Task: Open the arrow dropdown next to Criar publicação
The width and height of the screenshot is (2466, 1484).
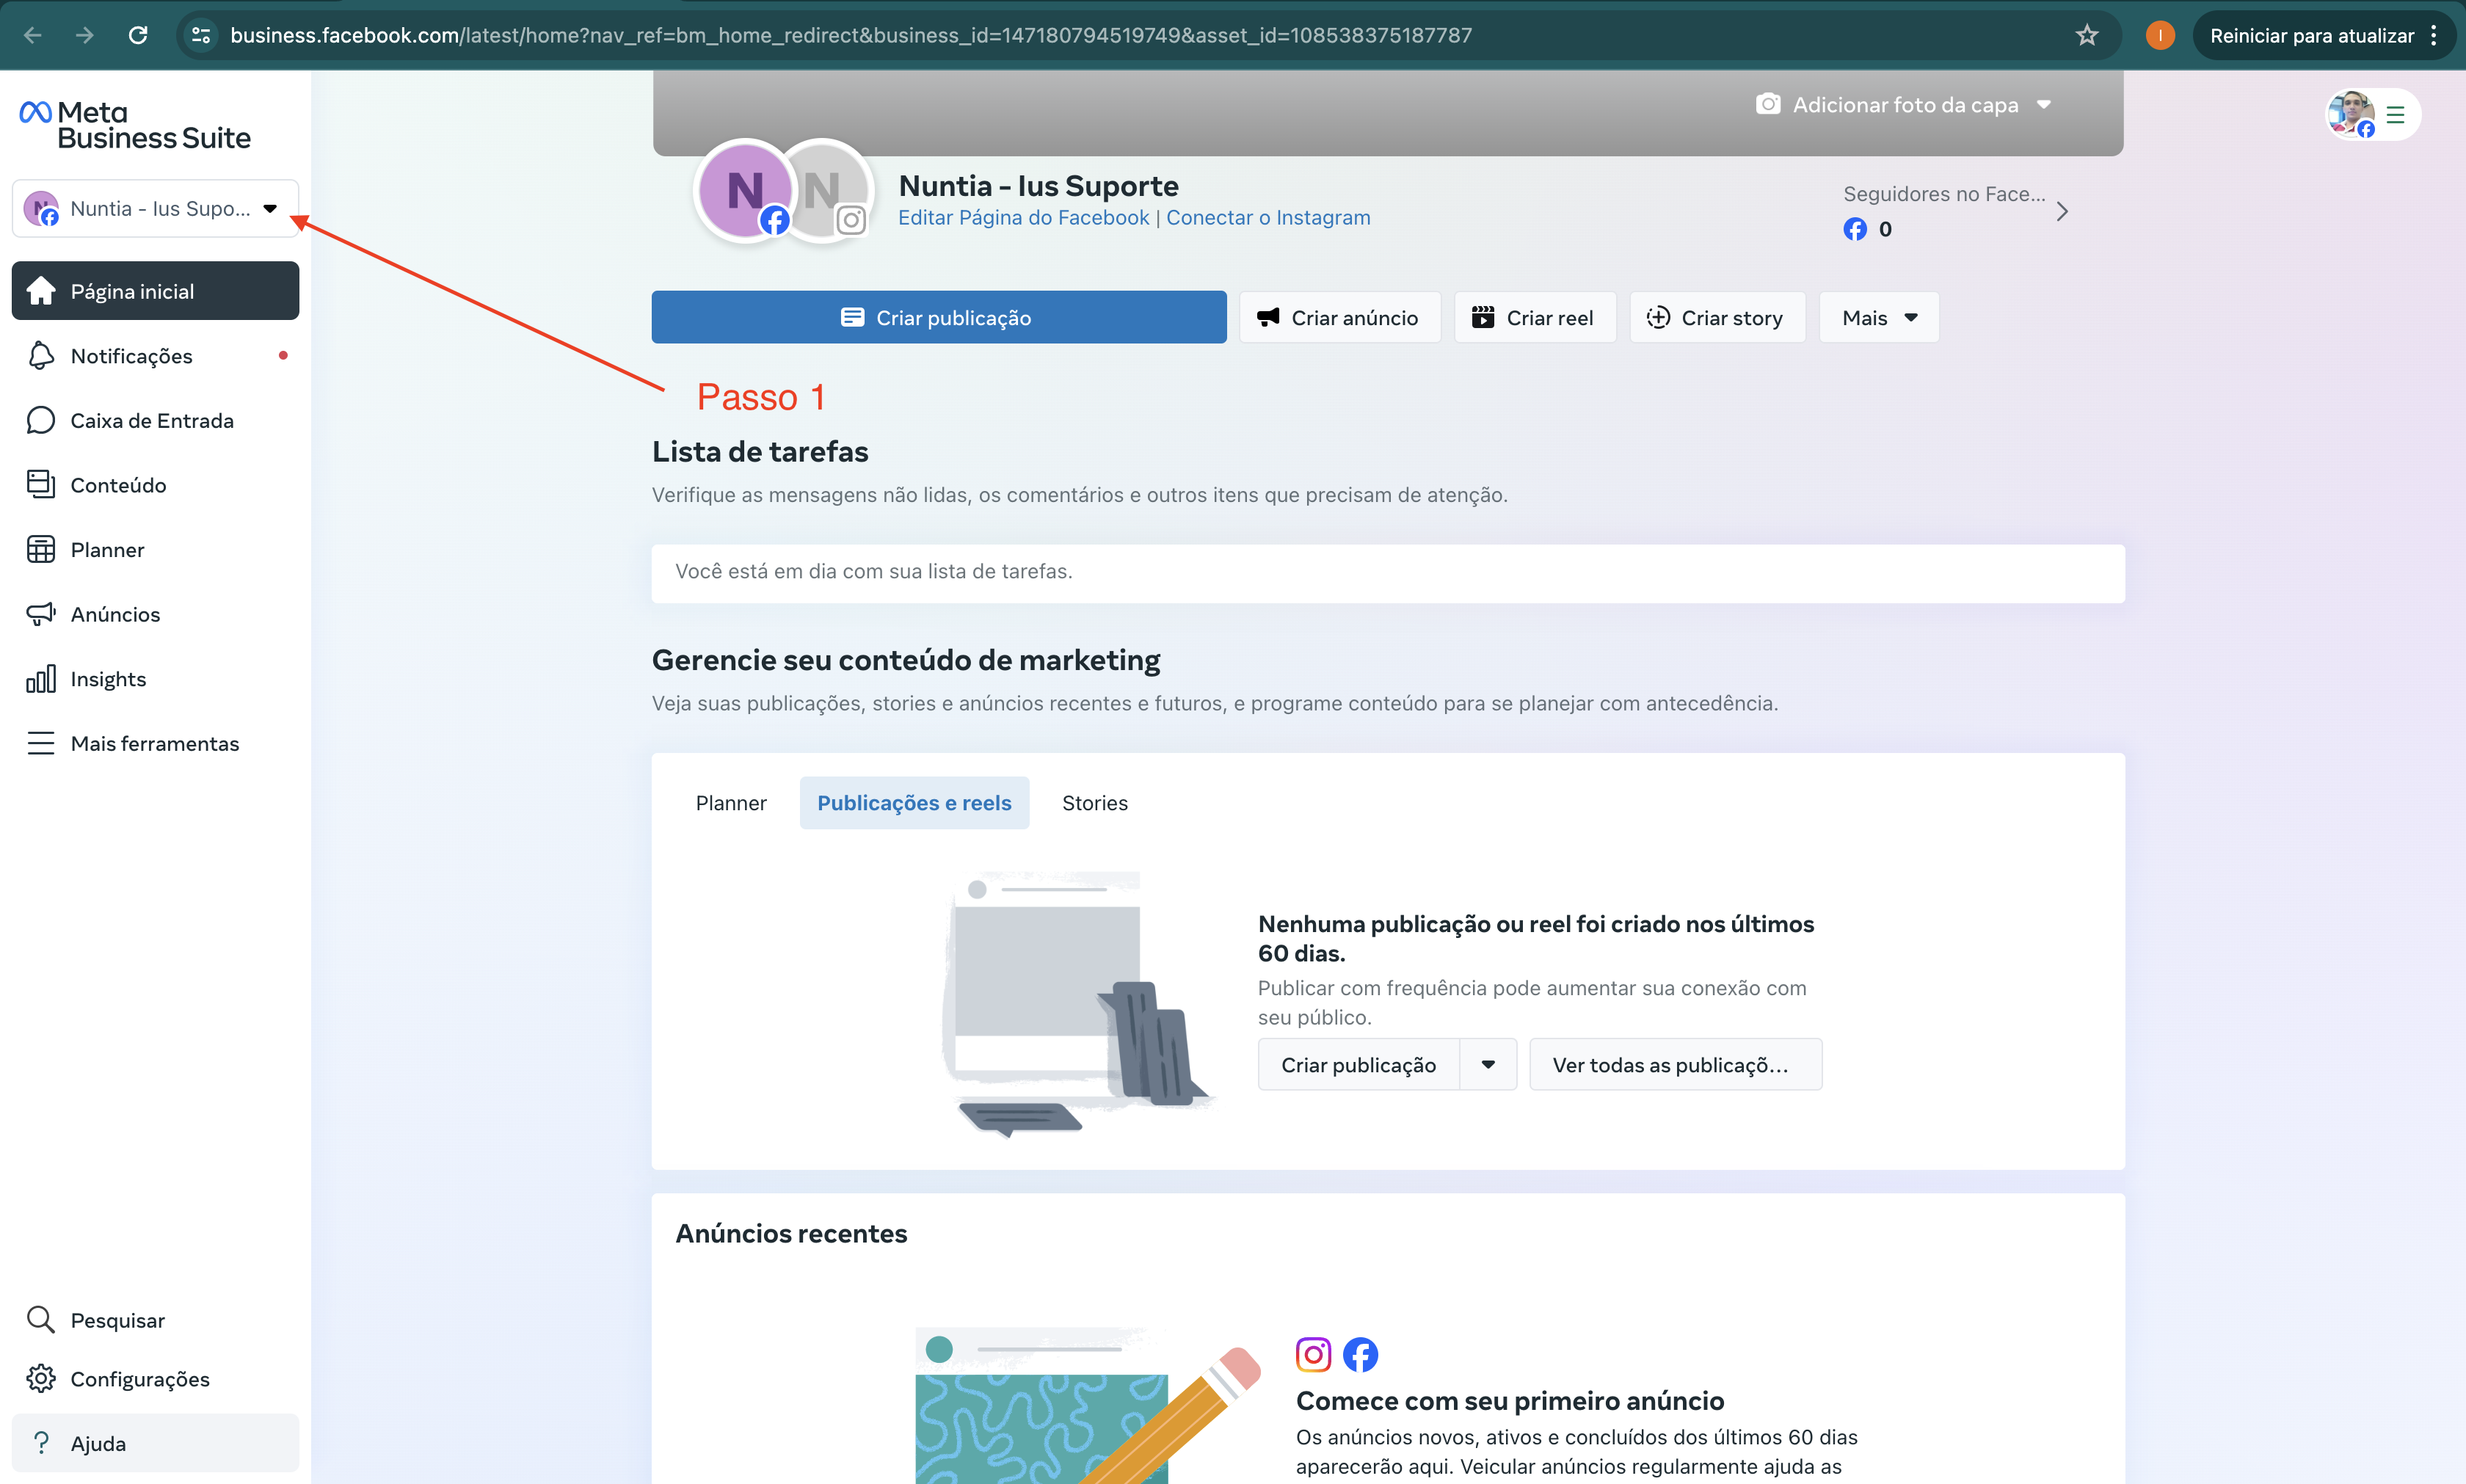Action: [1488, 1065]
